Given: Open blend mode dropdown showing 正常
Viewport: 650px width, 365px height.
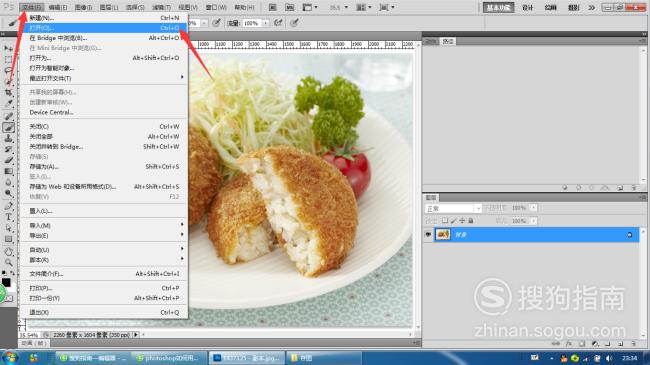Looking at the screenshot, I should (453, 208).
